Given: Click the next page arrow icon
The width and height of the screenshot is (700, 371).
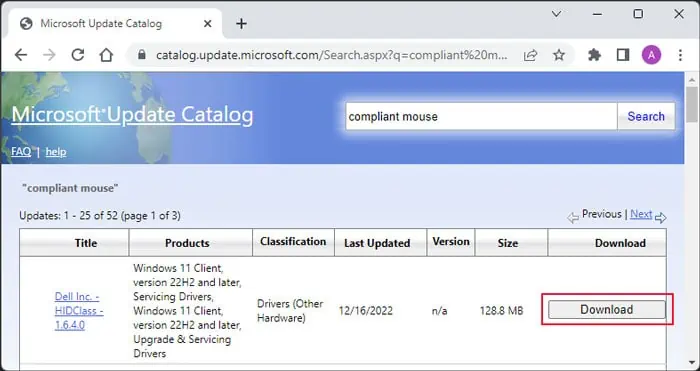Looking at the screenshot, I should coord(661,218).
